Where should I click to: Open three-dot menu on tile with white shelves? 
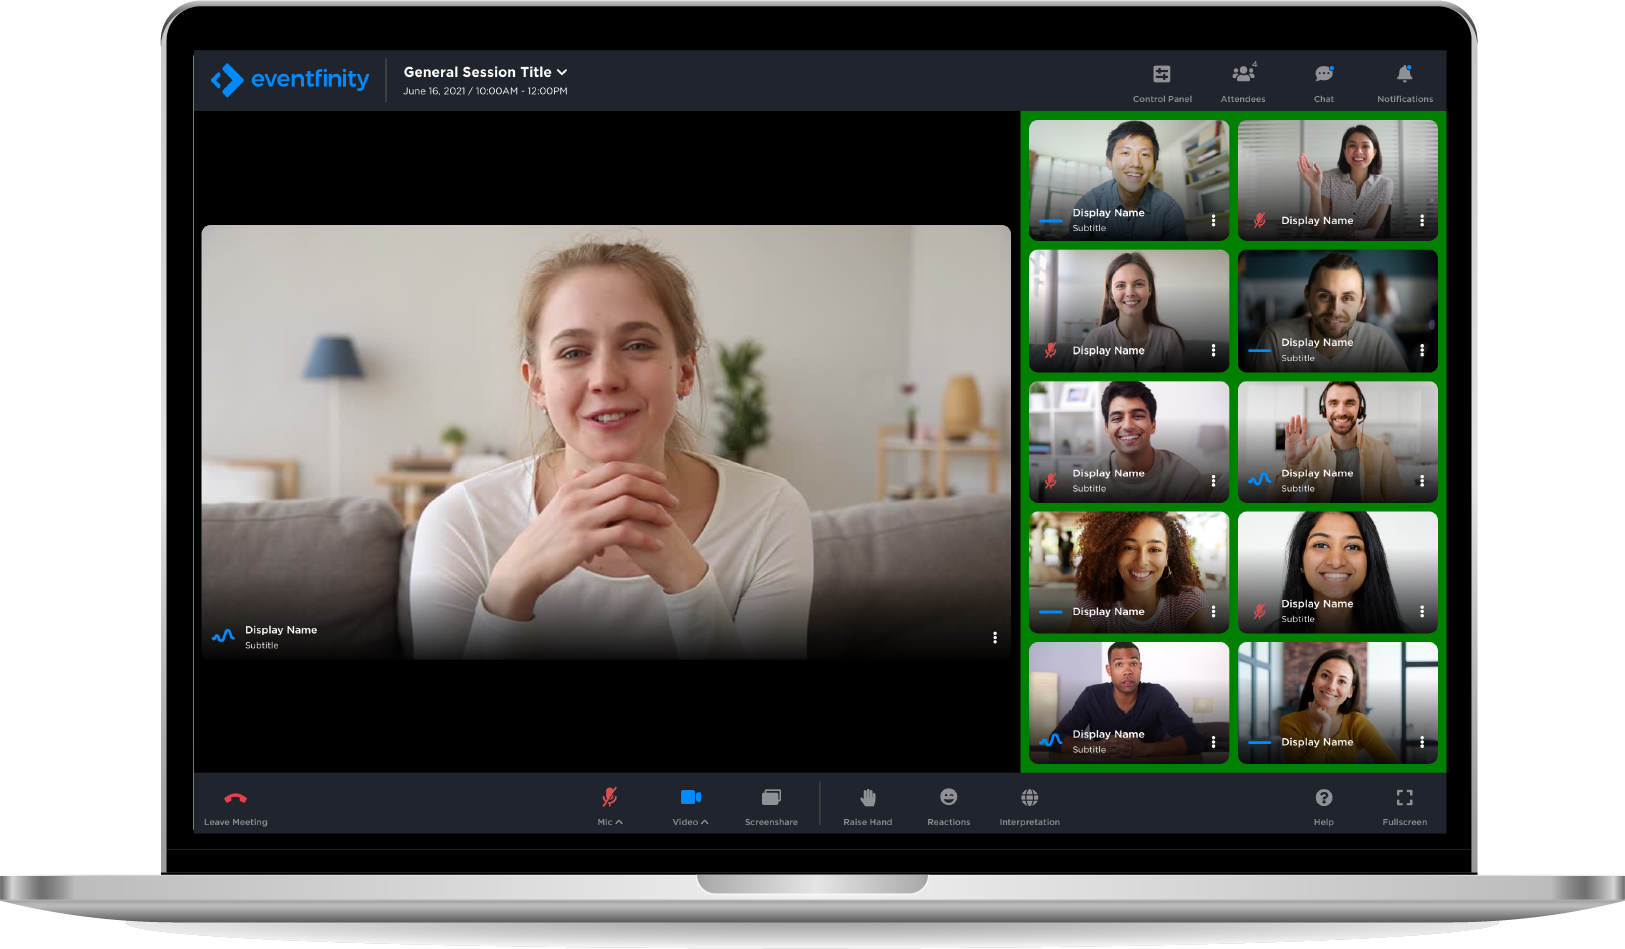(x=1213, y=481)
